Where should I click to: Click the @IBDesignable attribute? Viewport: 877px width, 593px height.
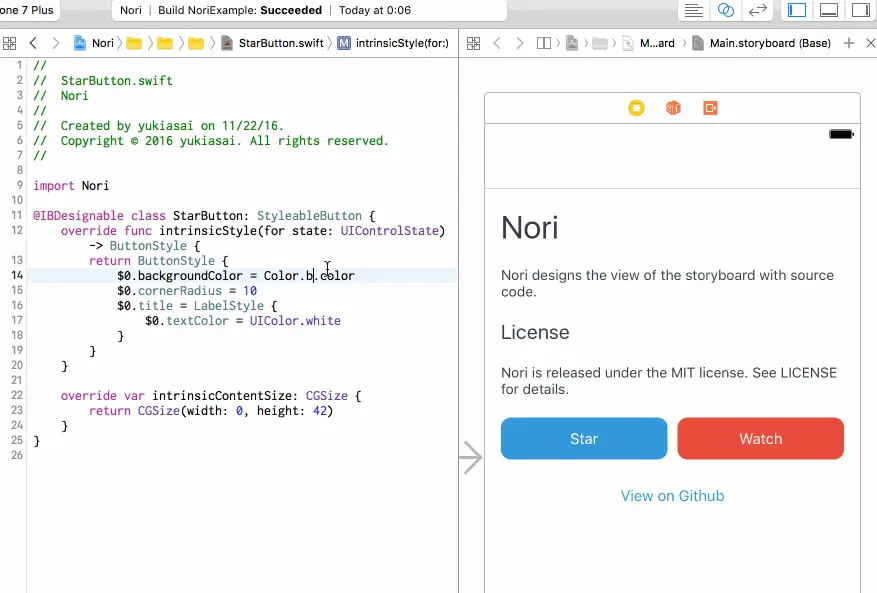(x=78, y=216)
